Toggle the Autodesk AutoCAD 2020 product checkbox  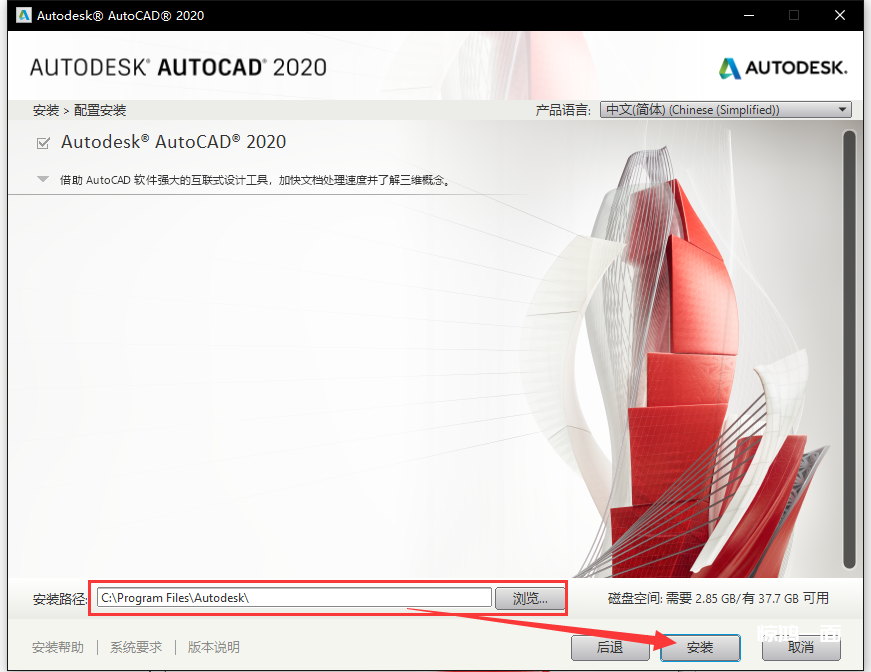43,143
